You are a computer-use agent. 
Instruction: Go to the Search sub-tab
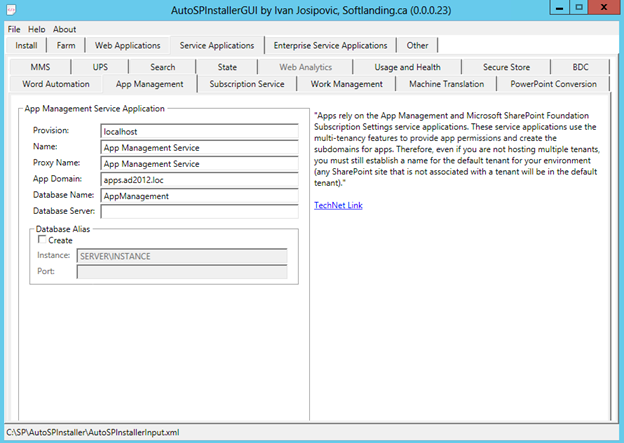(162, 67)
